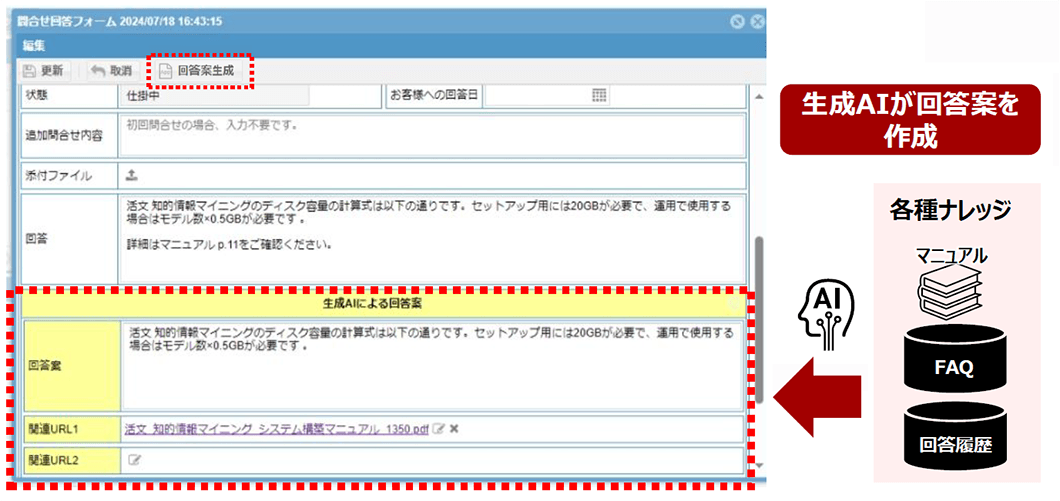
Task: Close the 問合せ回答フォーム window
Action: 757,22
